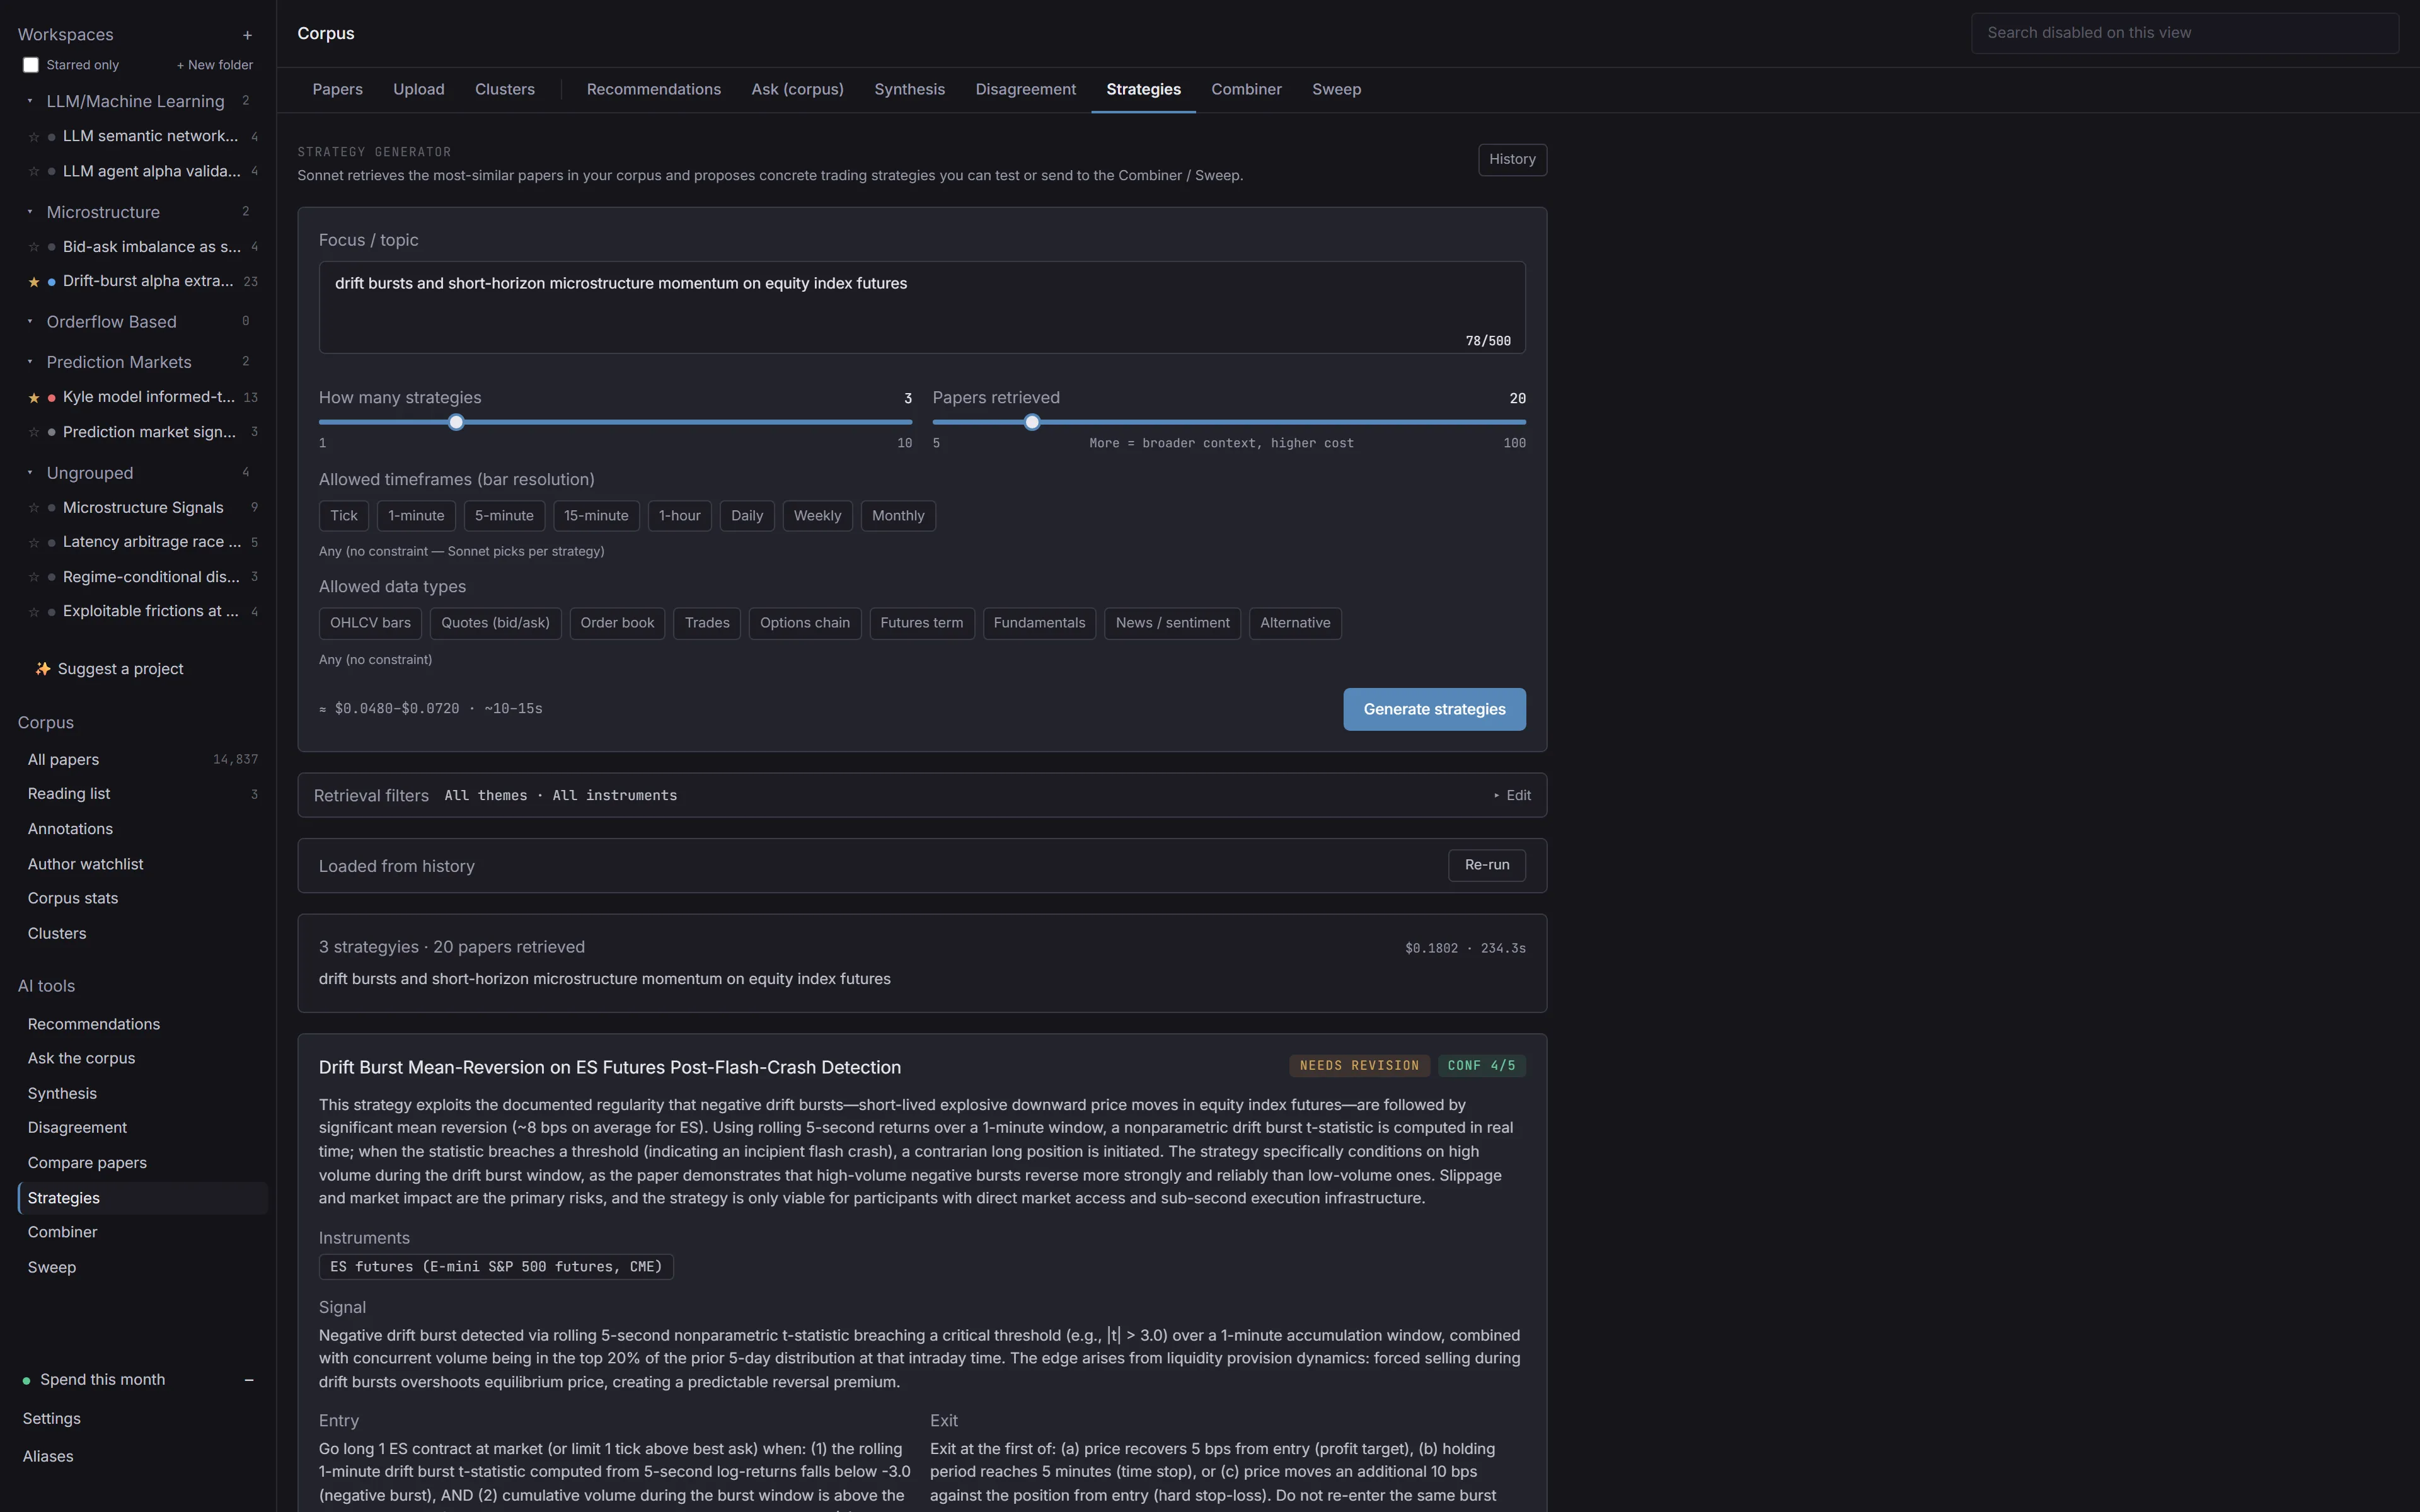Toggle the 1-hour timeframe chip
Screen dimensions: 2420x1512
coord(680,516)
